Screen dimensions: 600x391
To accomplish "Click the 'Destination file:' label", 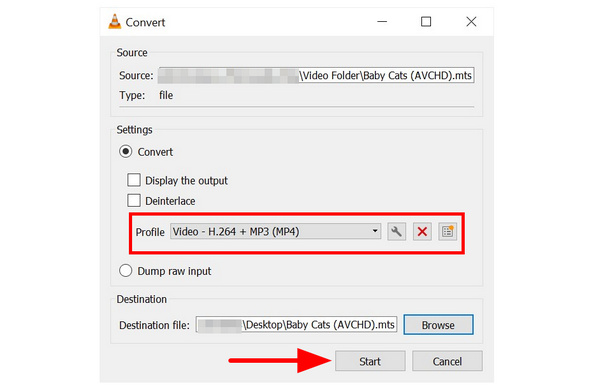I will 154,325.
